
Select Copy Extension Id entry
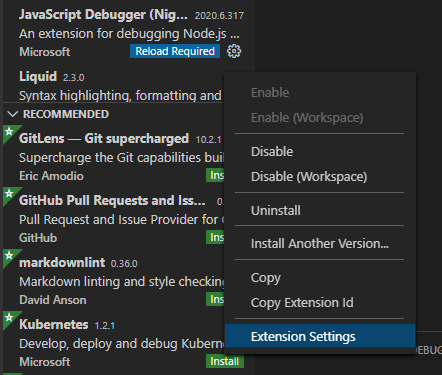pos(320,303)
